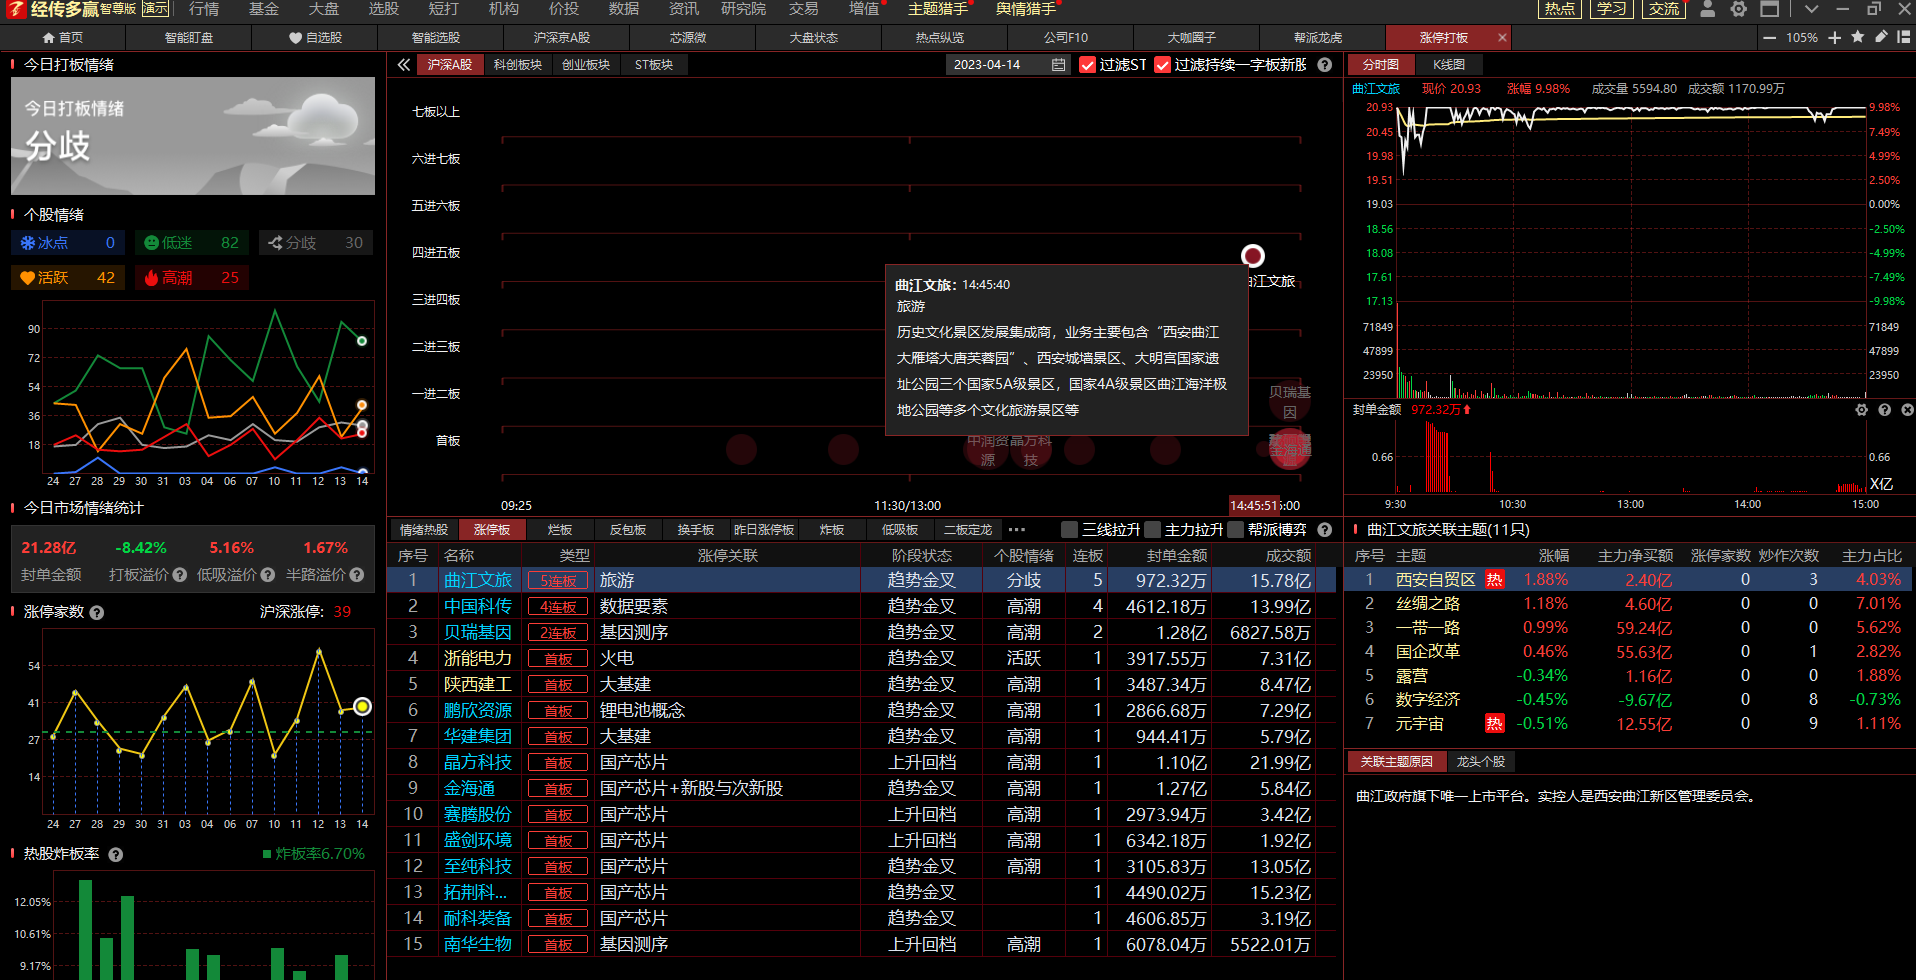1916x980 pixels.
Task: Close the 封单金额 sub-panel
Action: [1907, 410]
